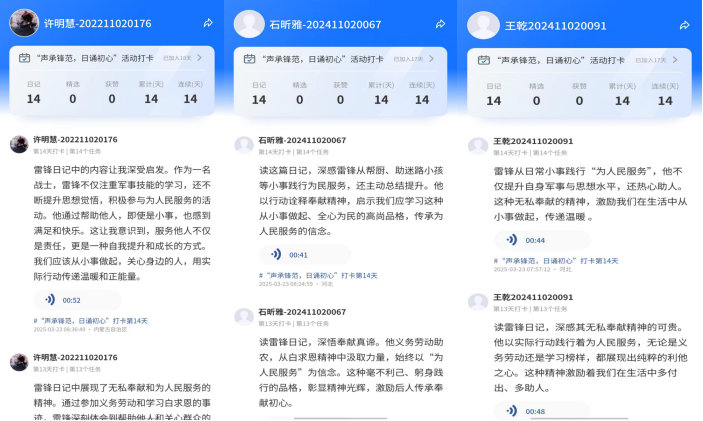Tap share arrow on 石昕雅's profile header
The image size is (703, 421).
(440, 24)
